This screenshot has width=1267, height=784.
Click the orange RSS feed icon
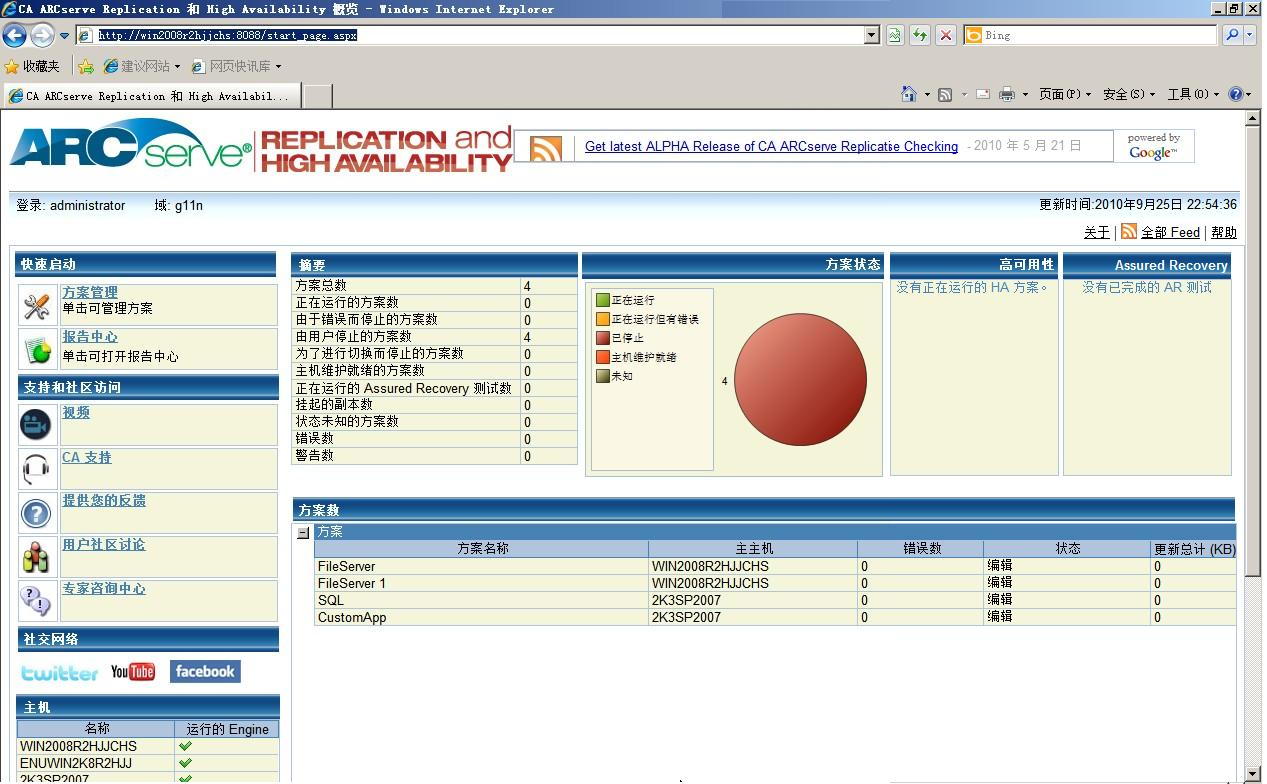[545, 147]
